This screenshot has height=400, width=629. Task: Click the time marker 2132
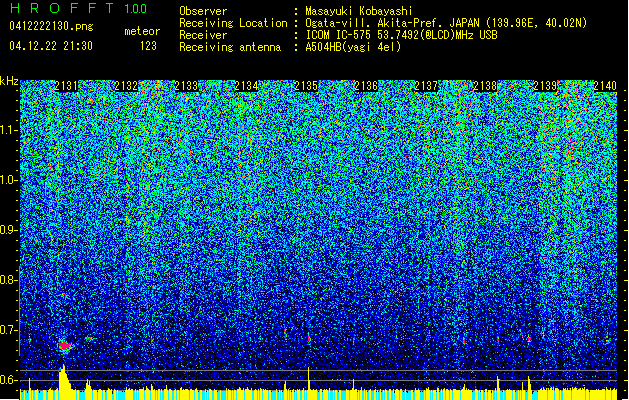click(x=126, y=86)
